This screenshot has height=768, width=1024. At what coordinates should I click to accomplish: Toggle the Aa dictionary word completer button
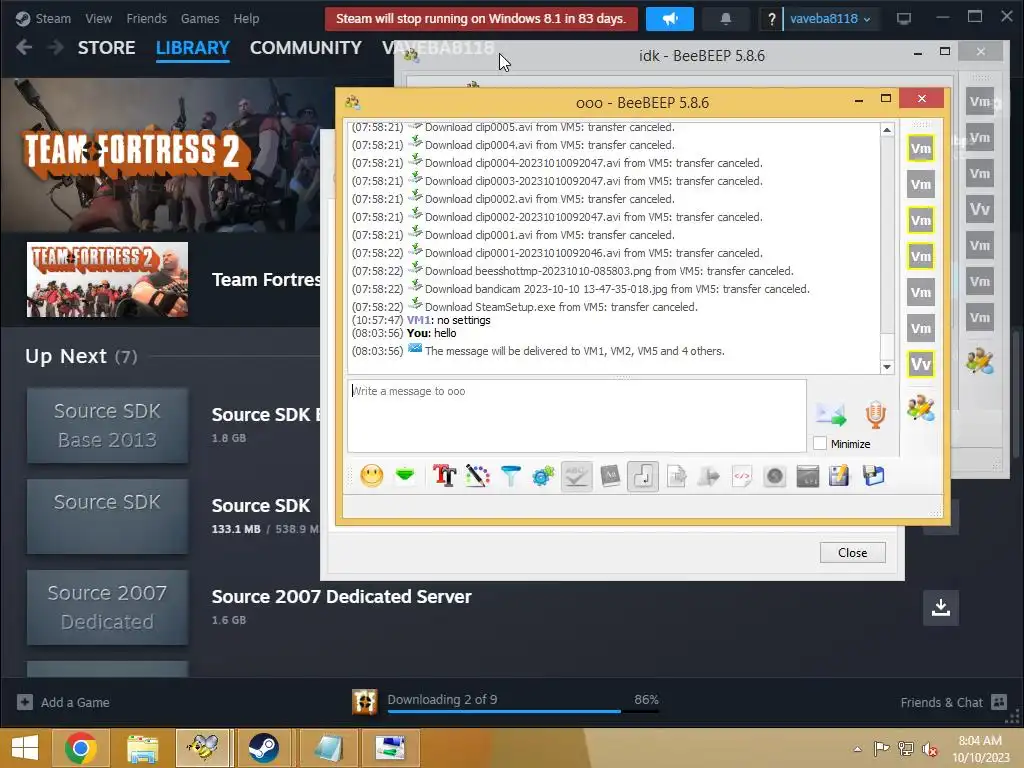tap(610, 476)
